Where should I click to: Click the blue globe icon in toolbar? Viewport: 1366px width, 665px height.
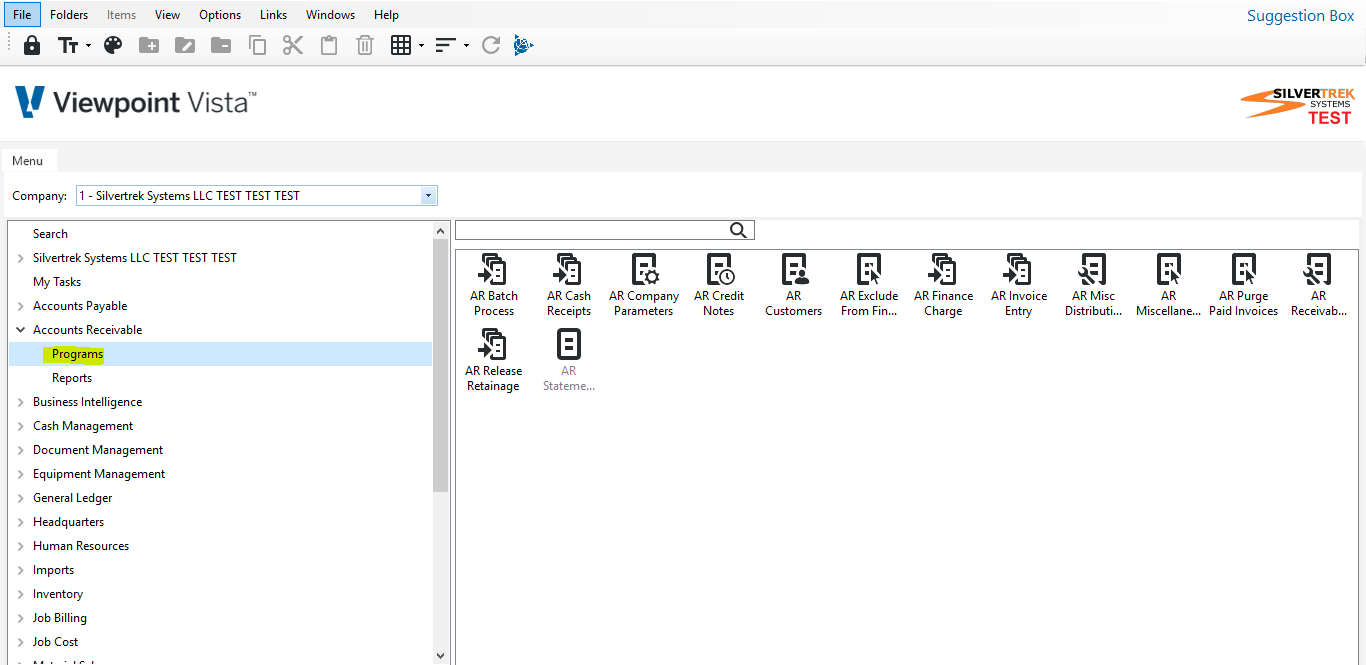[523, 45]
